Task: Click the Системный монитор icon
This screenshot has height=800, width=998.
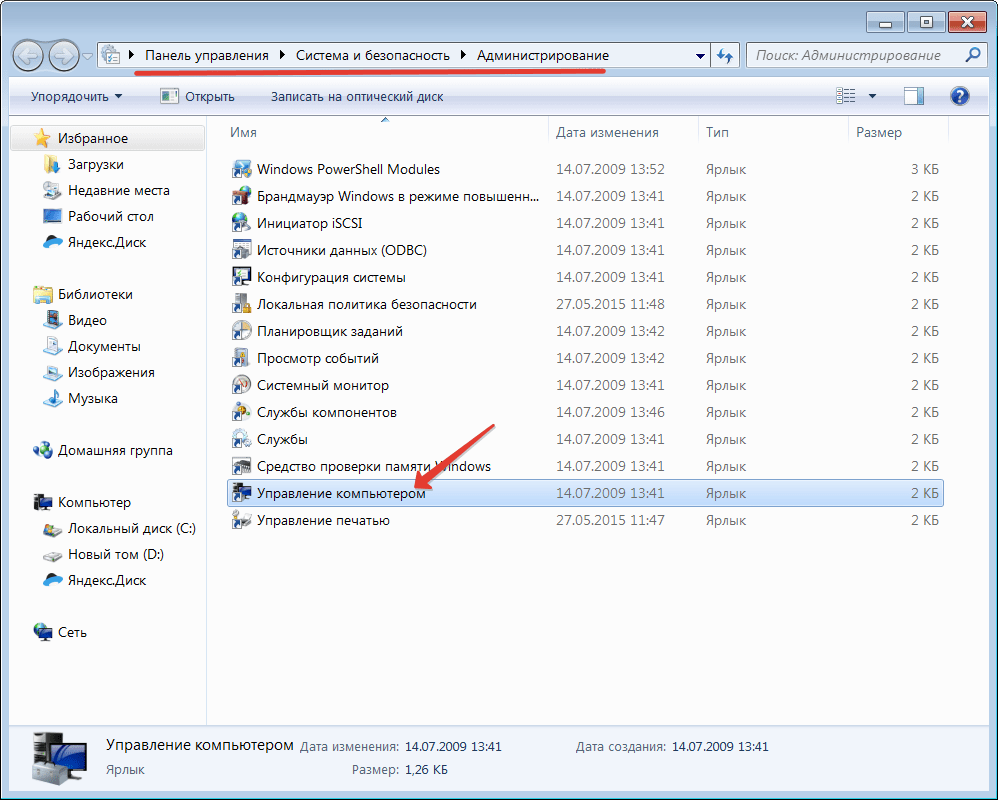Action: tap(241, 385)
